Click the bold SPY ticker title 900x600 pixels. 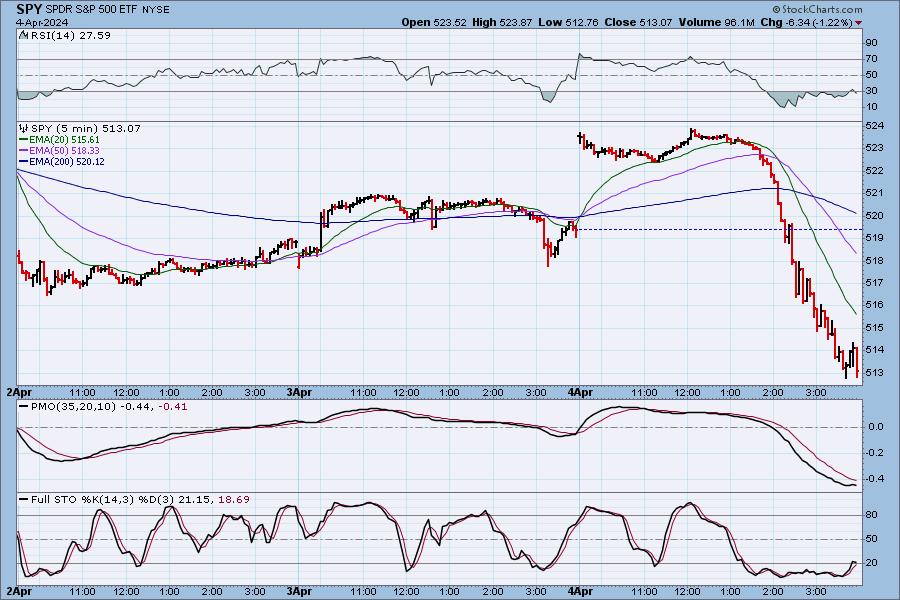coord(29,9)
